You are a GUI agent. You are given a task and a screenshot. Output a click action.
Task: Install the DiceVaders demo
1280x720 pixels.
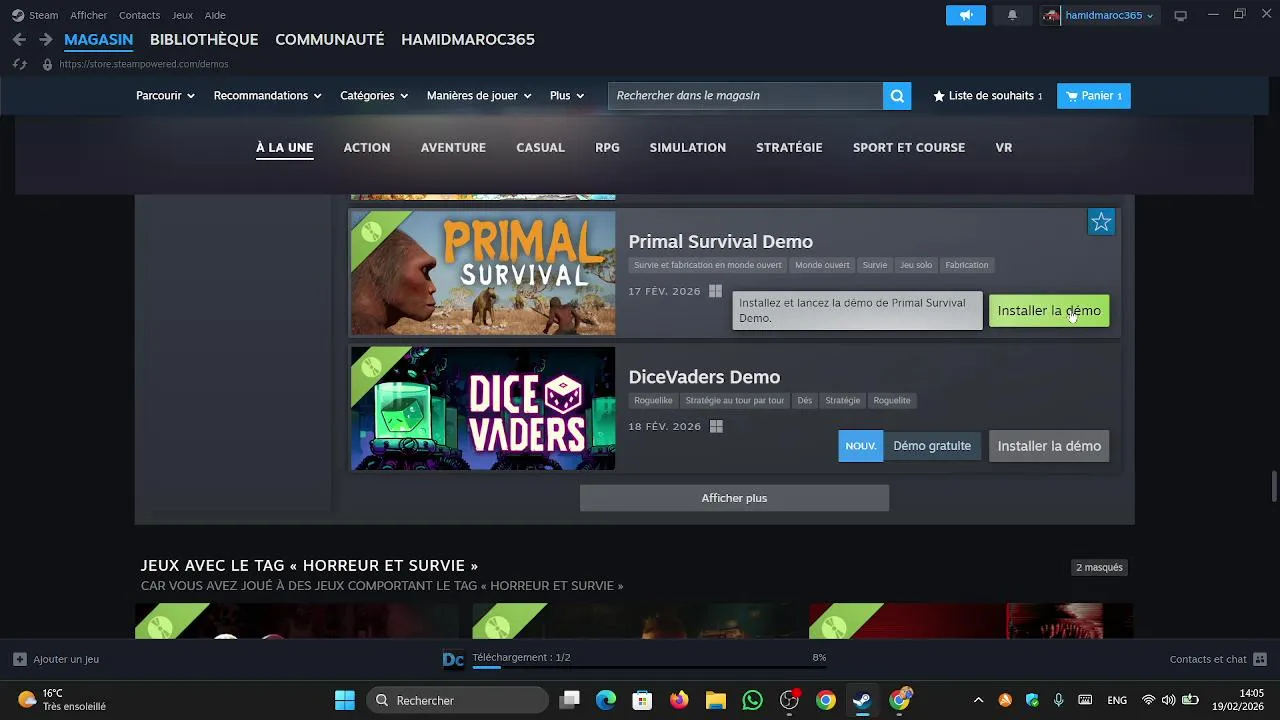pos(1049,446)
